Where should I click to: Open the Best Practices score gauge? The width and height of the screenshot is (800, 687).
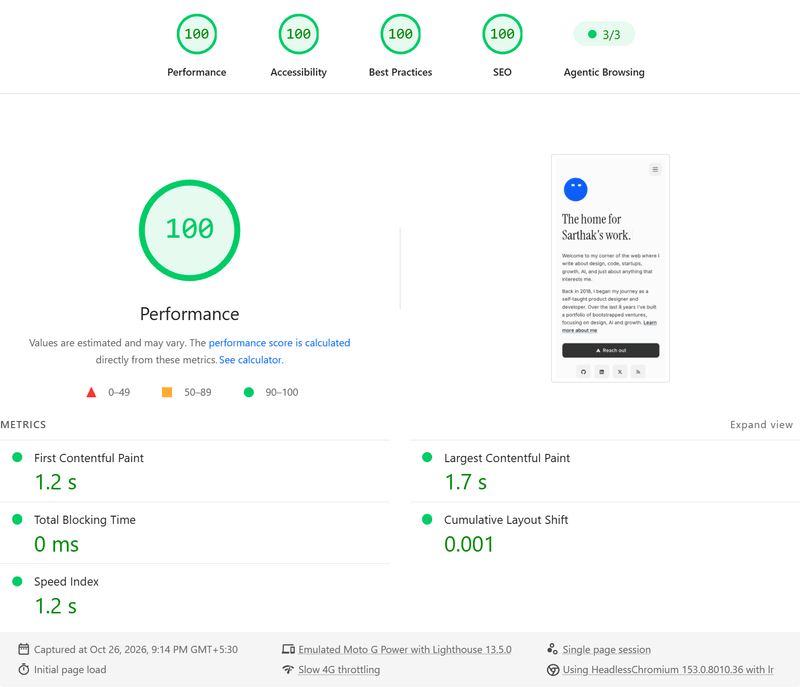(x=401, y=34)
